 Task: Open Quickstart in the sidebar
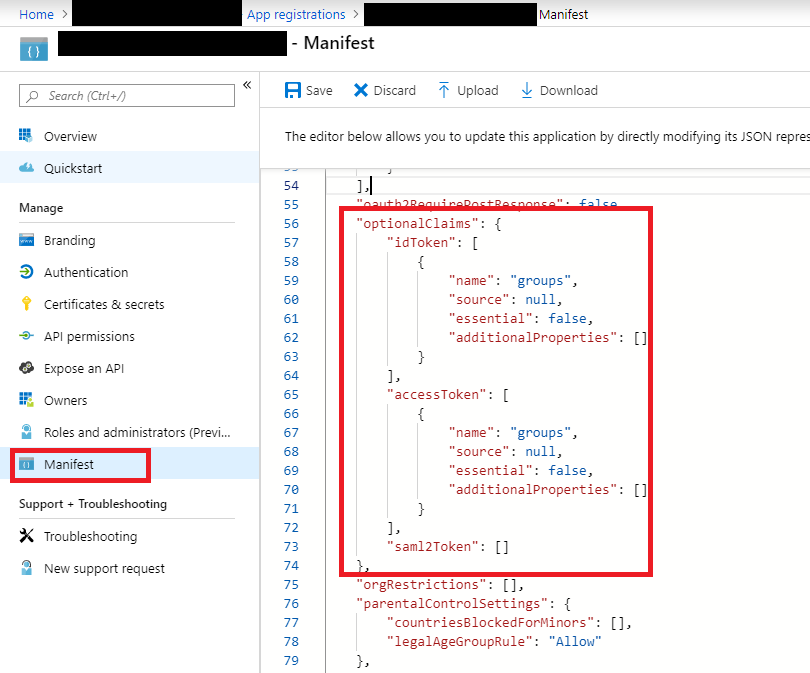coord(73,168)
